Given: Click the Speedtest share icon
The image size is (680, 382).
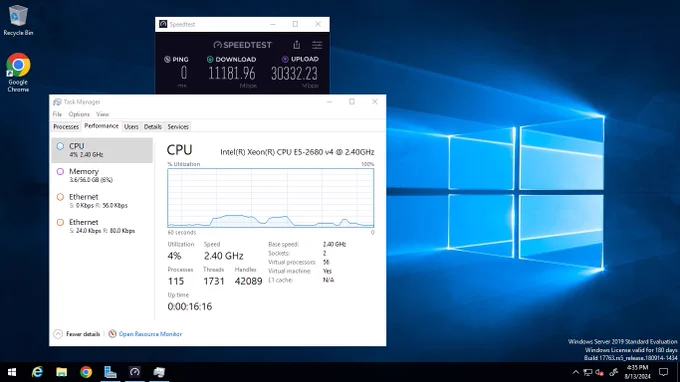Looking at the screenshot, I should coord(297,45).
